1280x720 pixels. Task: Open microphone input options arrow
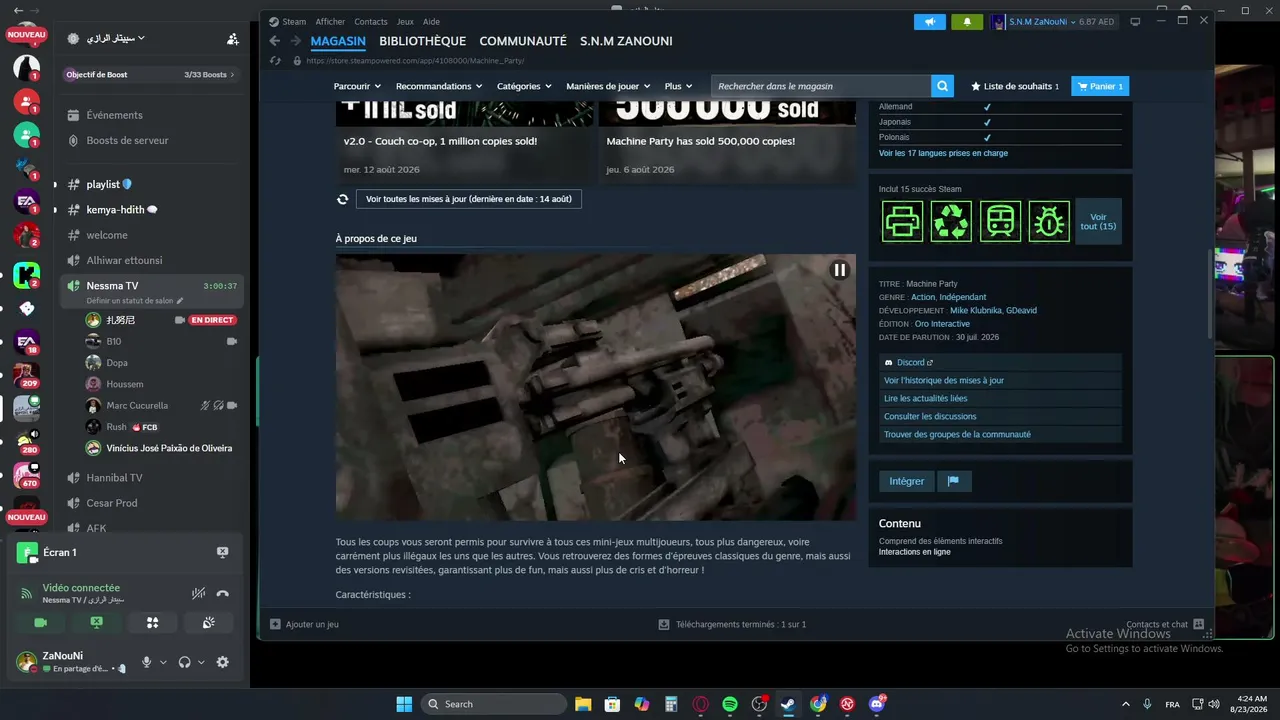[x=162, y=662]
